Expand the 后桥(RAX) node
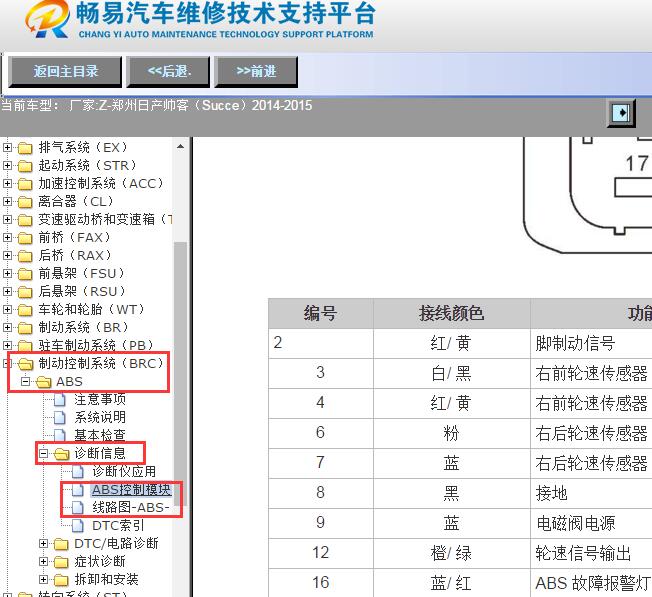This screenshot has height=597, width=652. click(7, 255)
